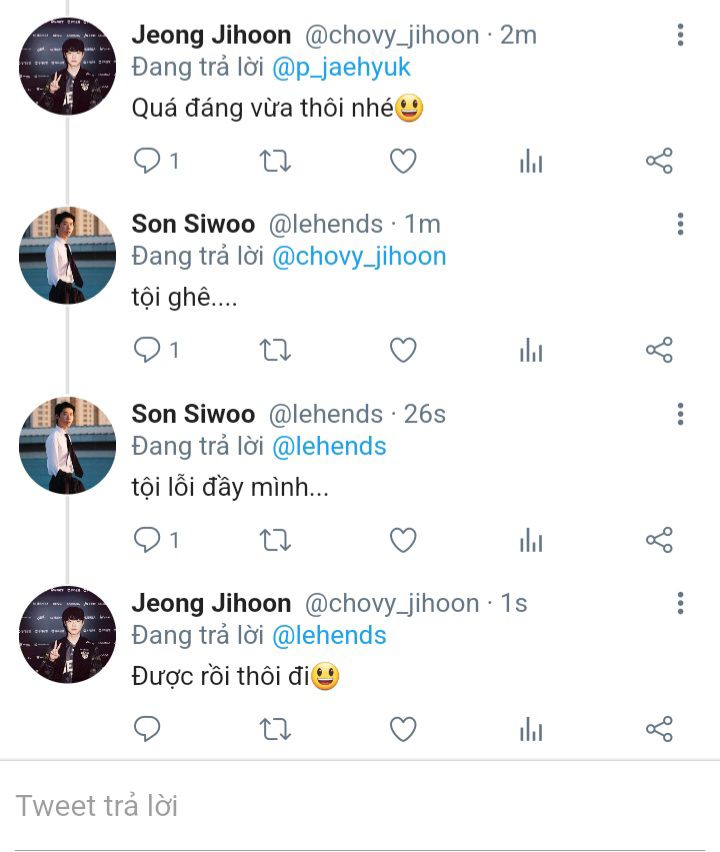Retweet the "Được rồi thôi đi" tweet
Image resolution: width=720 pixels, height=852 pixels.
click(275, 730)
